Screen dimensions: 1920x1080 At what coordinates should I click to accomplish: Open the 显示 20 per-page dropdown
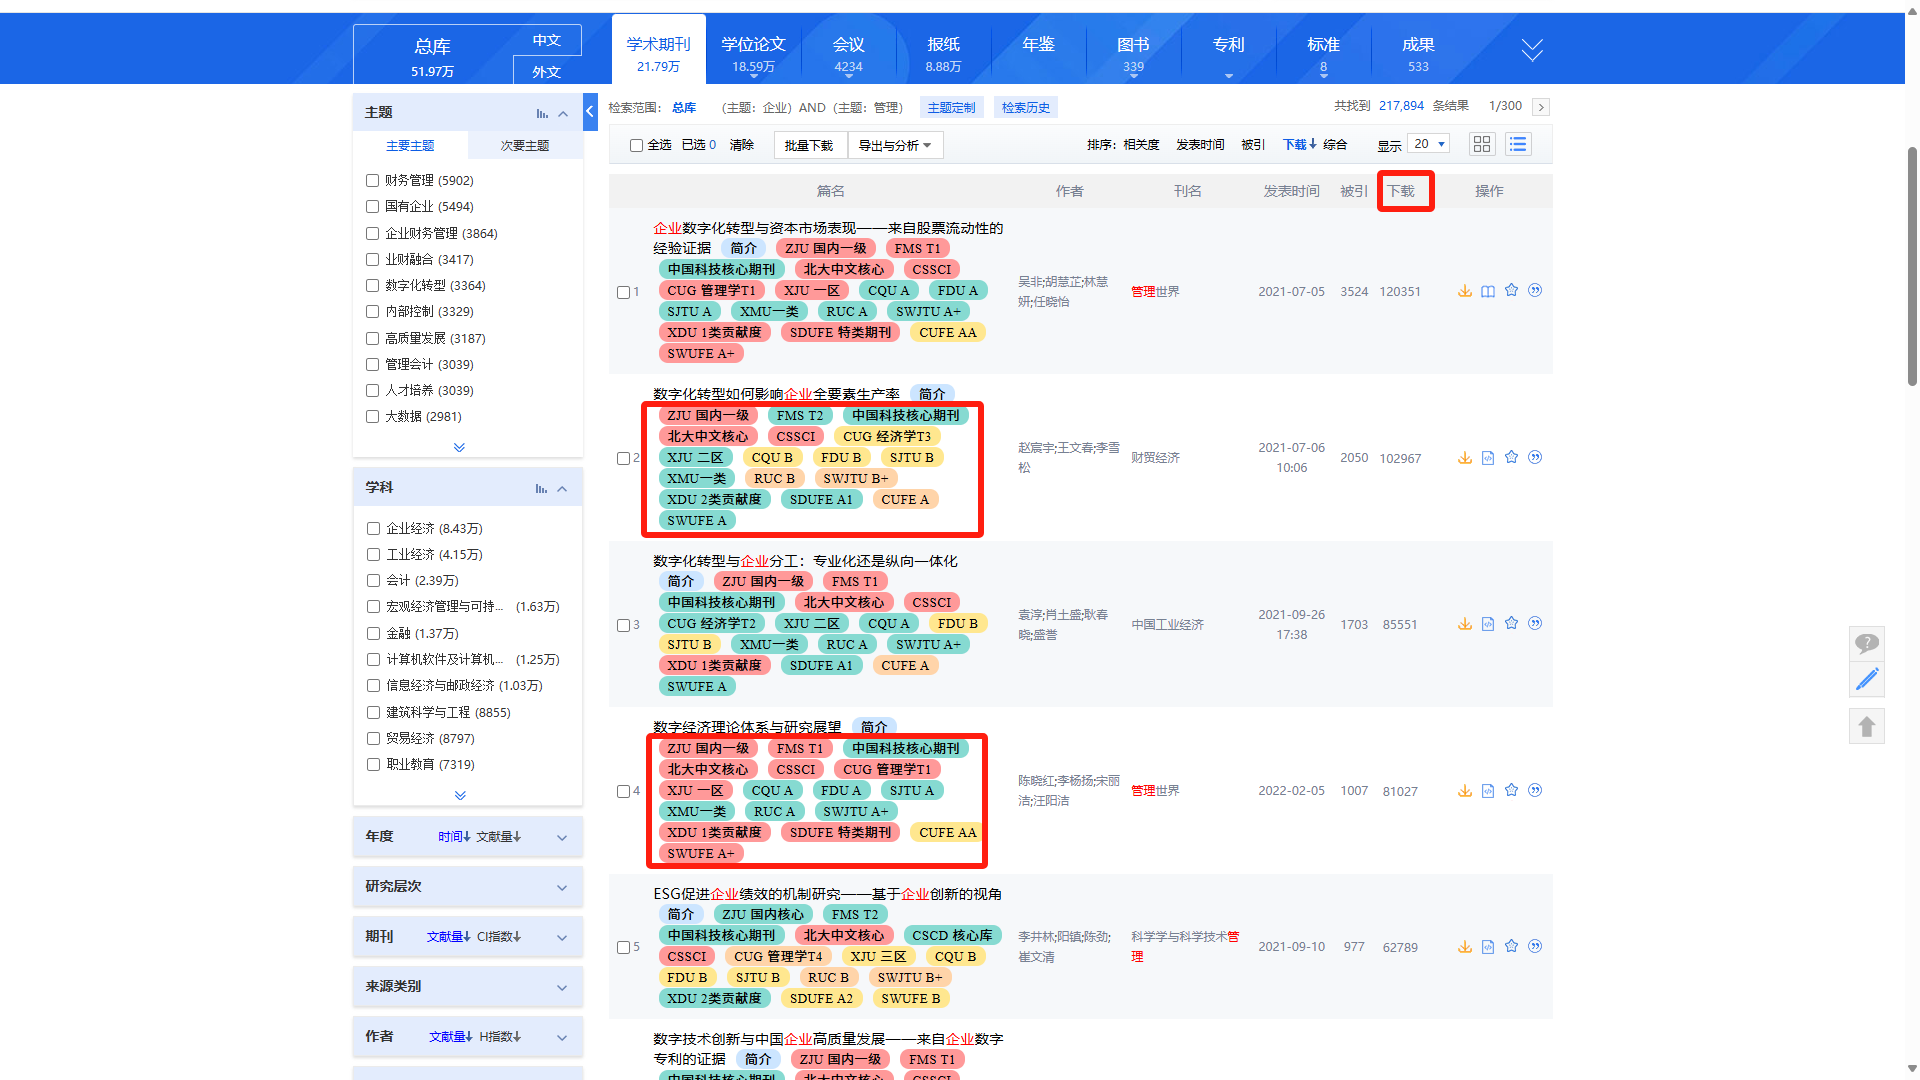pos(1428,144)
